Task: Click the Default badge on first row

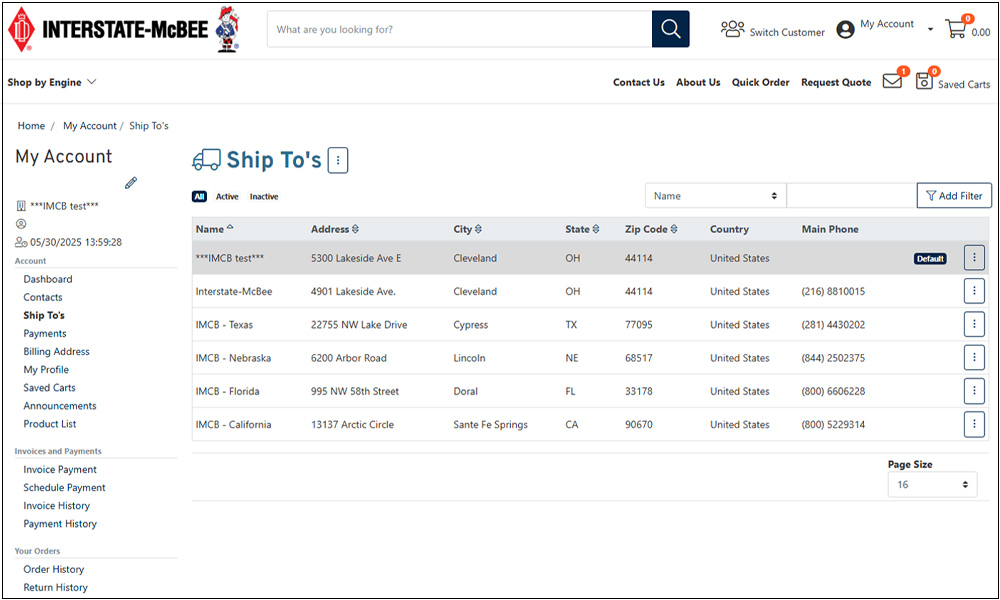Action: click(930, 258)
